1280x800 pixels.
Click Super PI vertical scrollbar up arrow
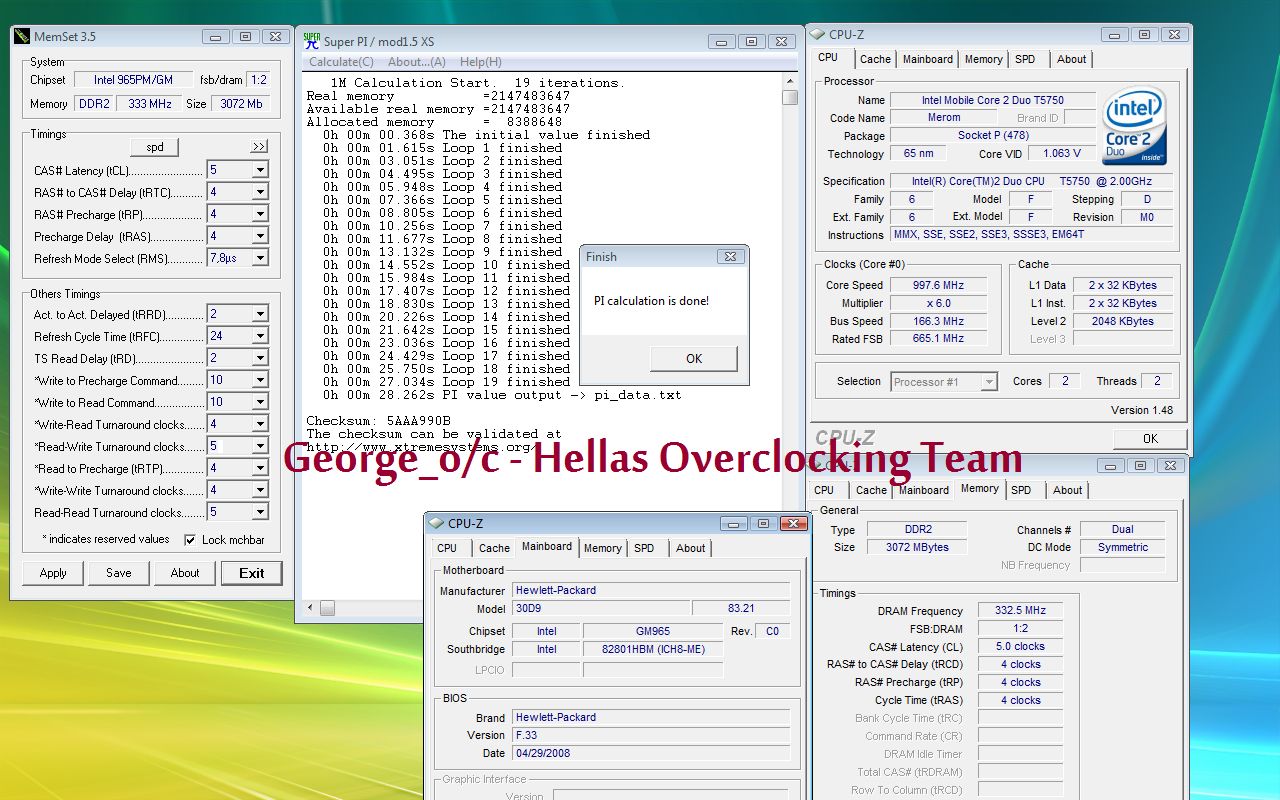pyautogui.click(x=789, y=82)
